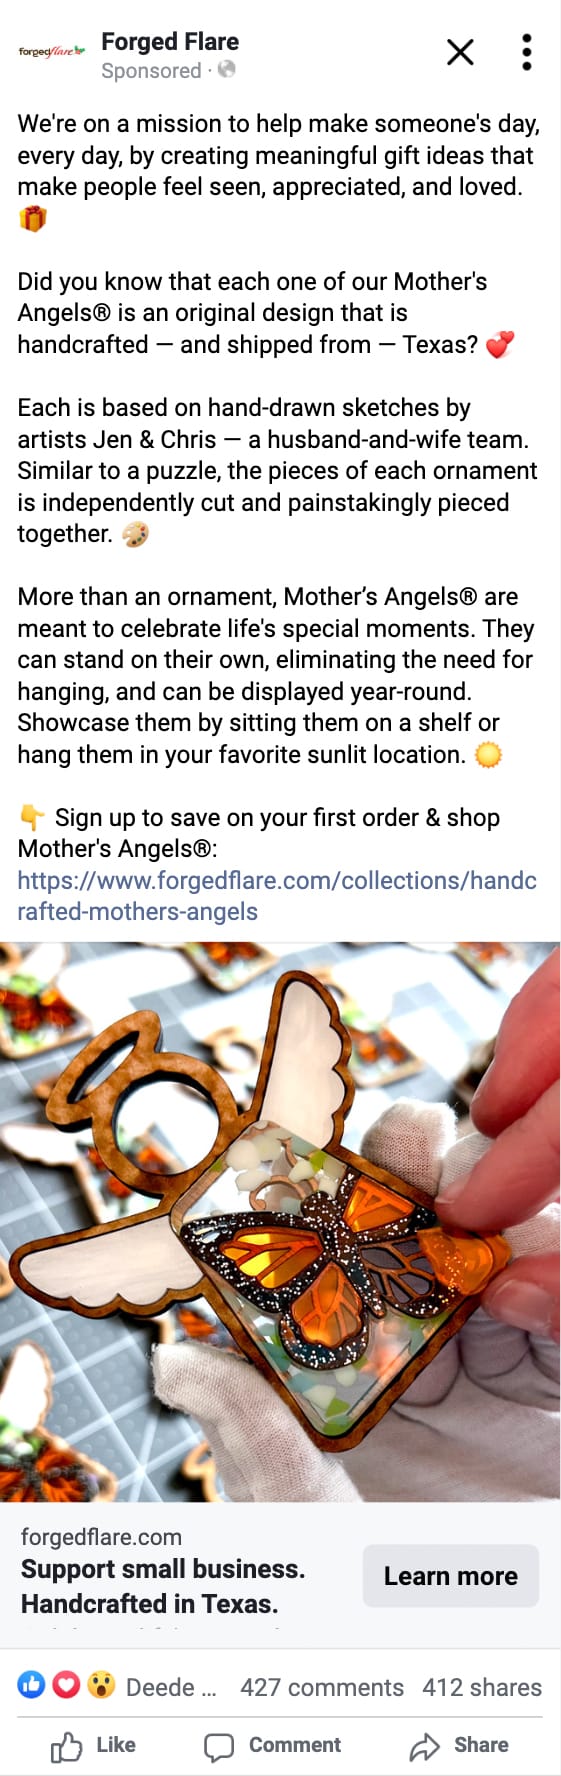Dismiss the ad with the X icon
Screen dimensions: 561x1776
pyautogui.click(x=460, y=52)
